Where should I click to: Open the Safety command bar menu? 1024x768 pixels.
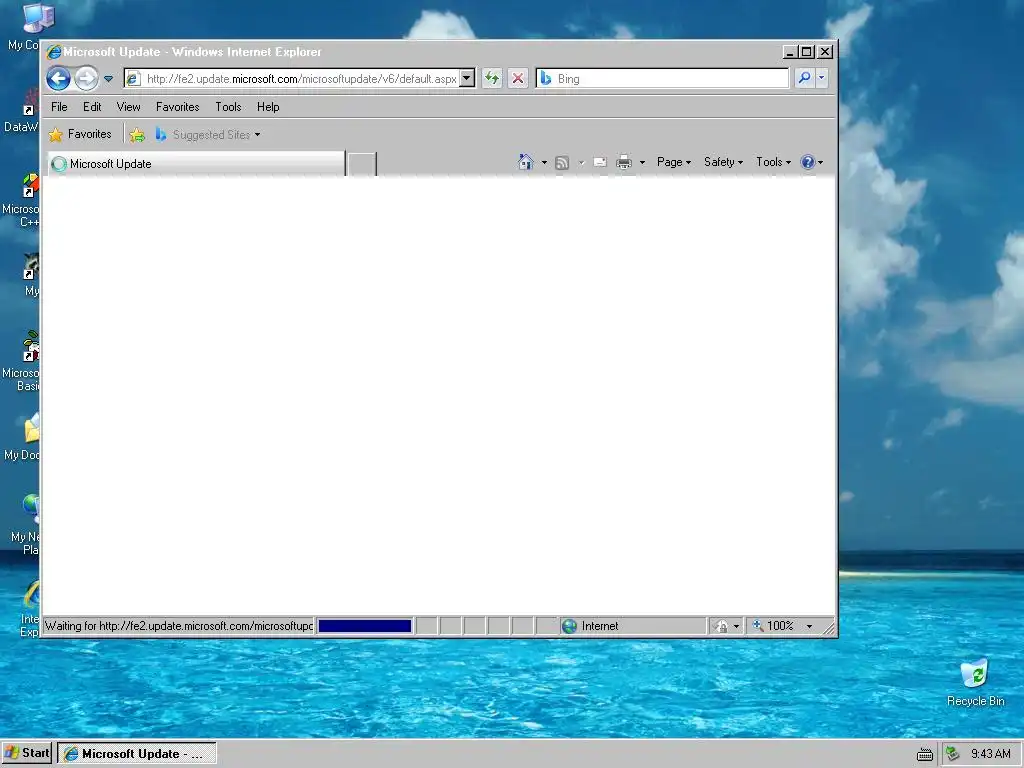723,162
